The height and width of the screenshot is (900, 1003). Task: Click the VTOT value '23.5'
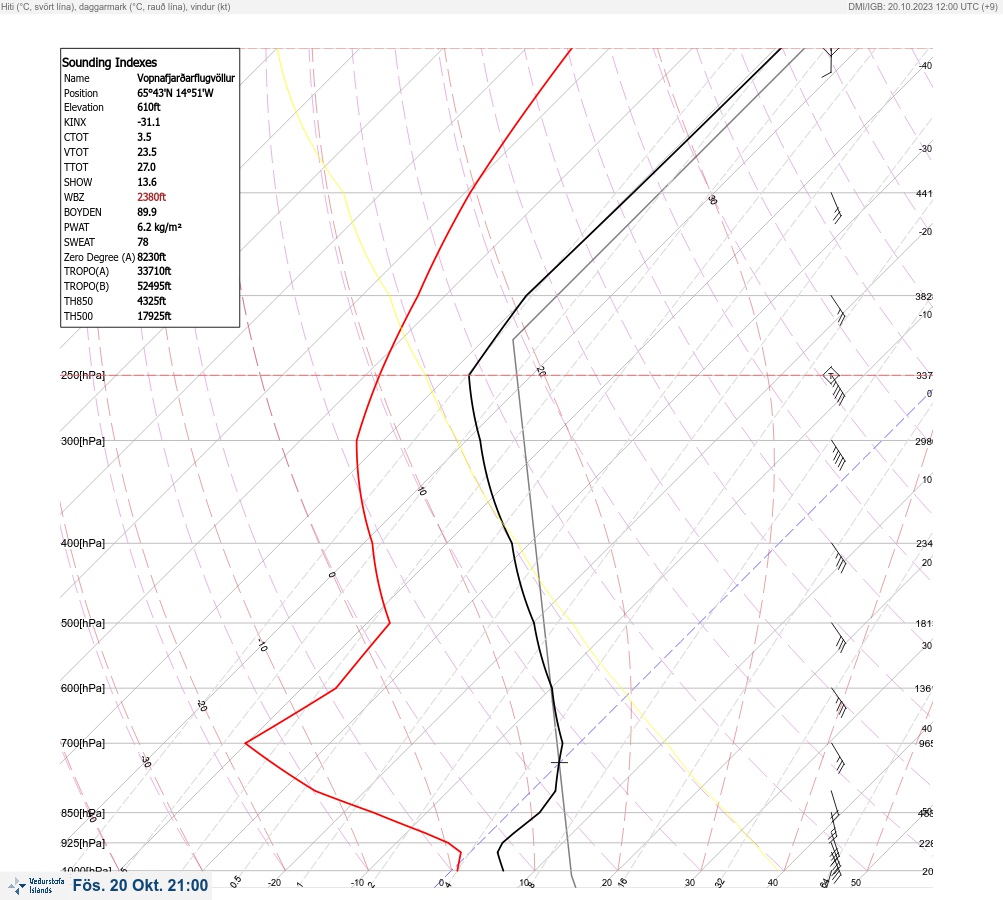(x=146, y=152)
